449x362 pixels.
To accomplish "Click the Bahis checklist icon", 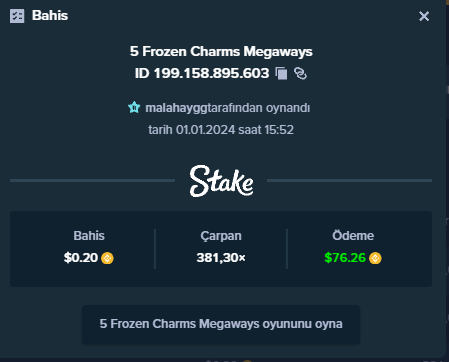I will [17, 16].
